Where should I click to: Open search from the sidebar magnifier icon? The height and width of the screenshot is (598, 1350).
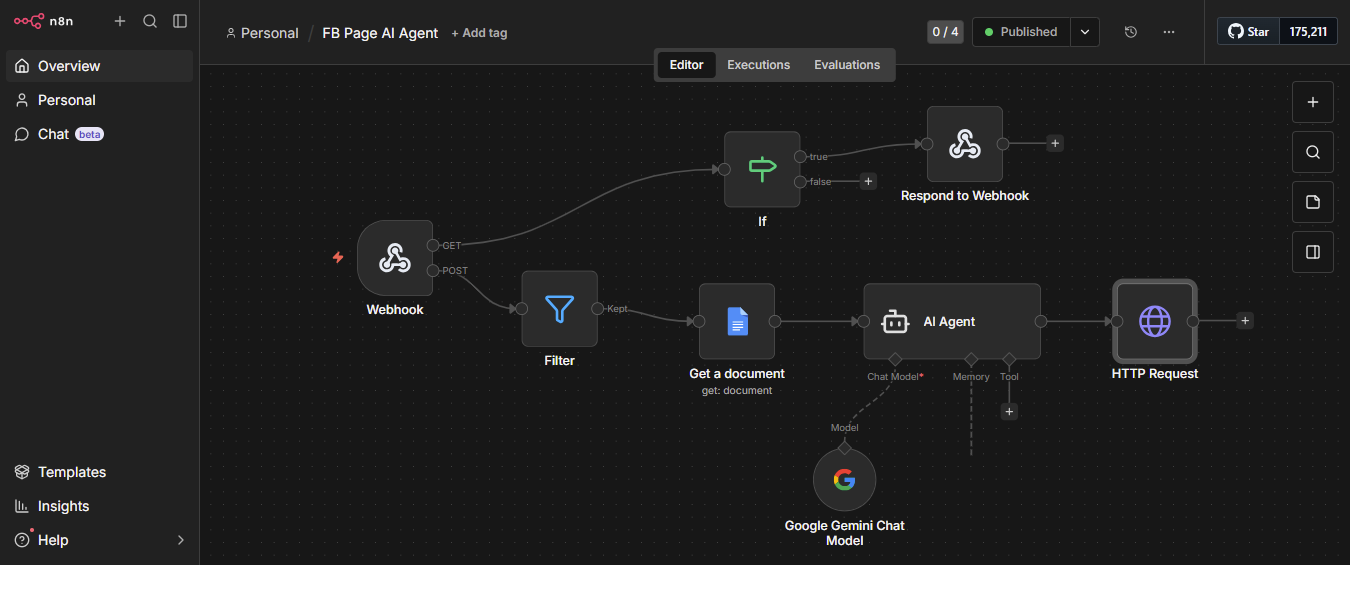(x=150, y=21)
